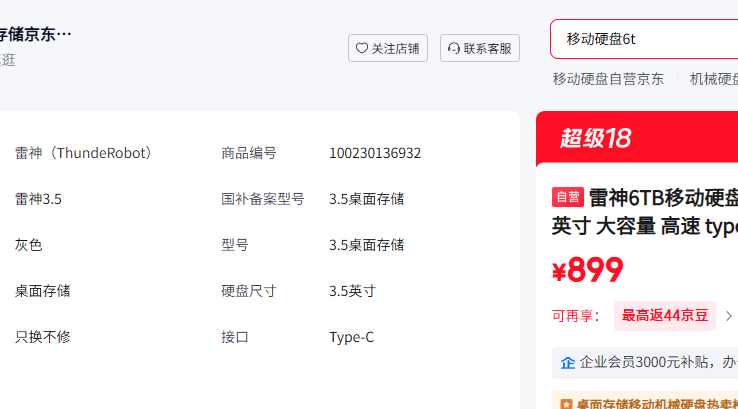Click the ¥899 price
Screen dimensions: 738x409
click(x=587, y=270)
